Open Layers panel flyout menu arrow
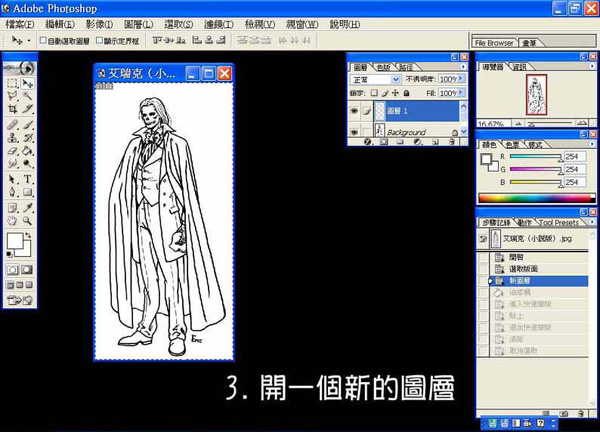The image size is (600, 432). click(x=463, y=67)
